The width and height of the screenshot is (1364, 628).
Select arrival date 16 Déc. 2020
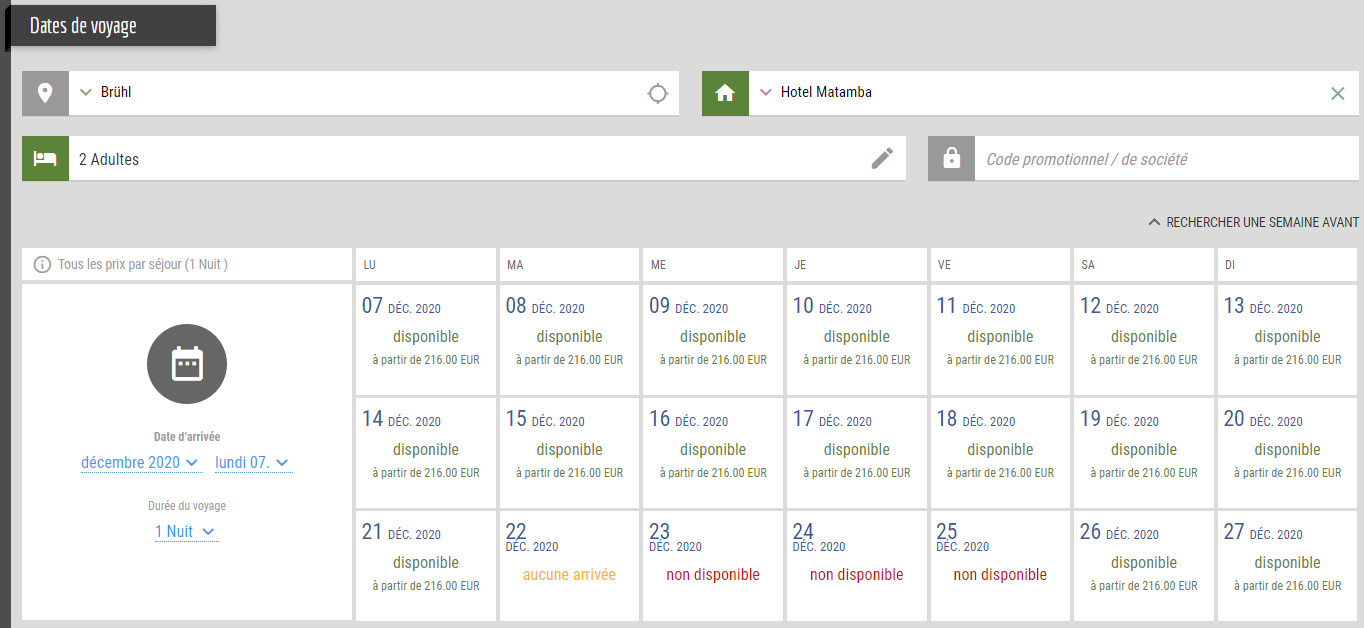713,453
